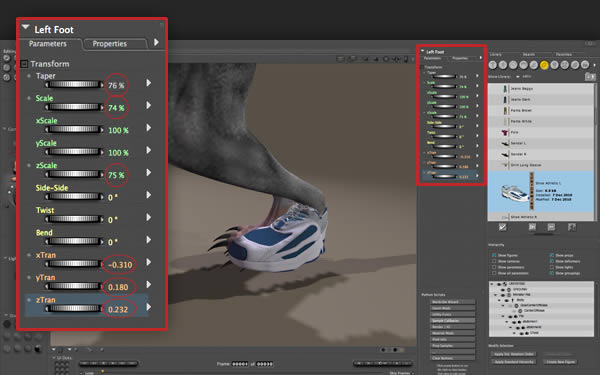600x375 pixels.
Task: Click the Scale dial in enlarged panel
Action: click(x=74, y=107)
